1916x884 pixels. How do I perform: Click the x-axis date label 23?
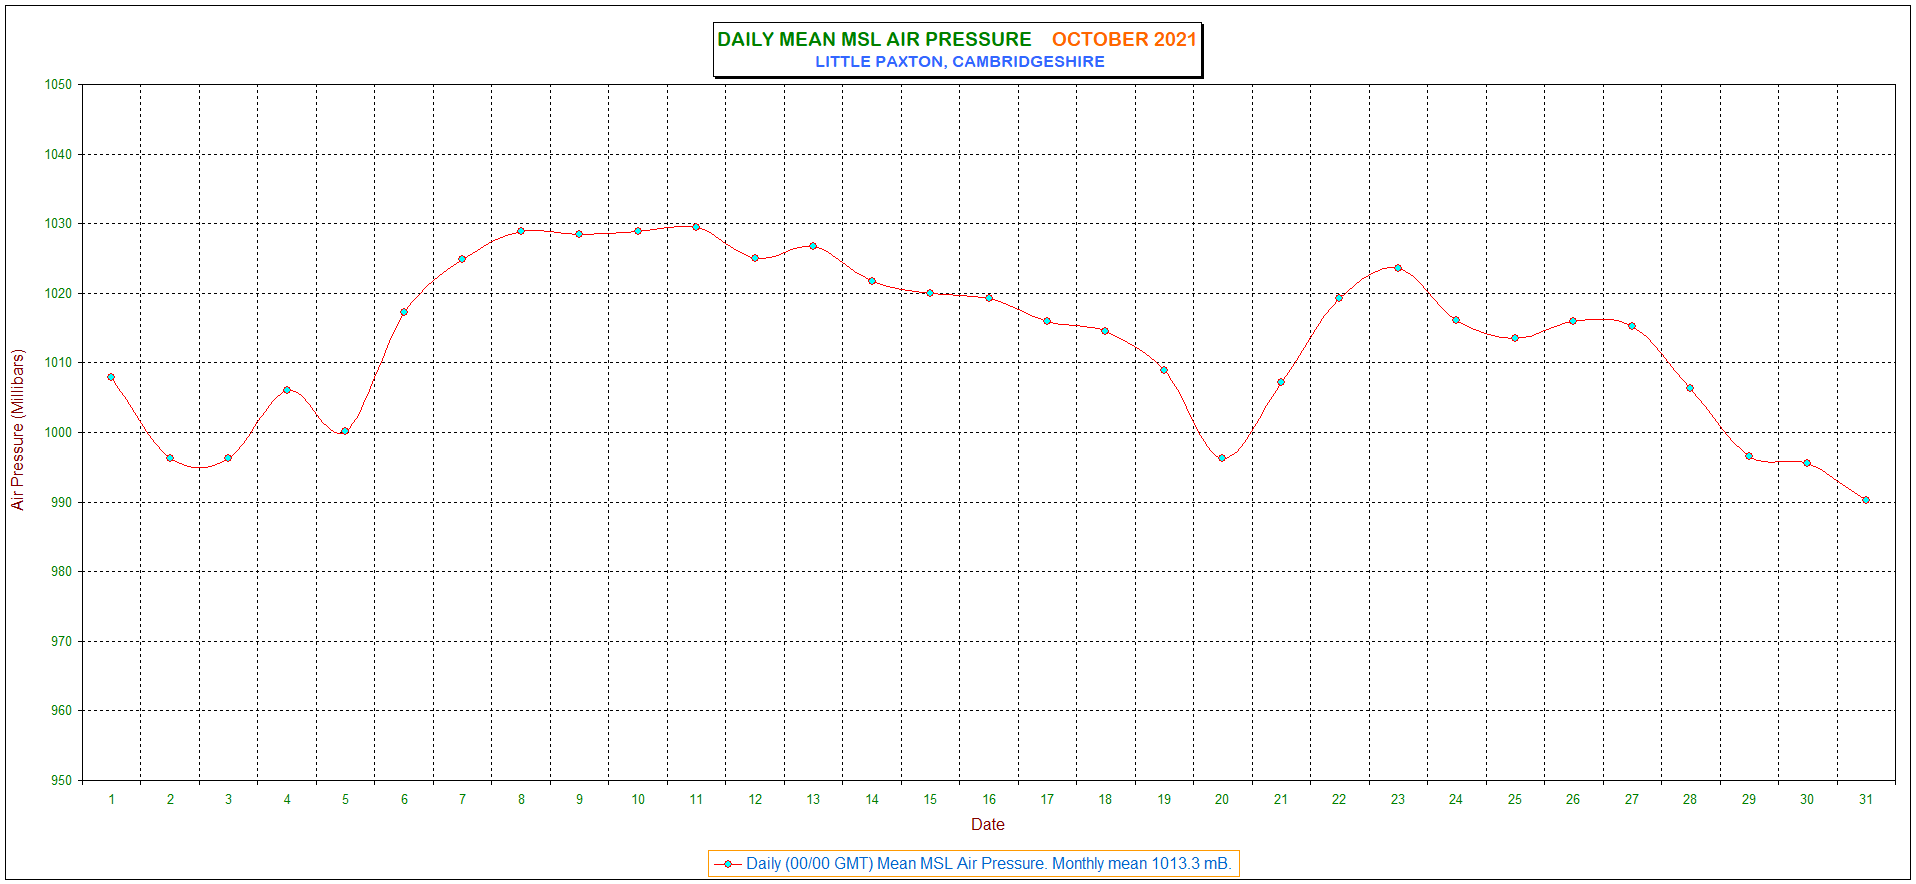[x=1398, y=800]
